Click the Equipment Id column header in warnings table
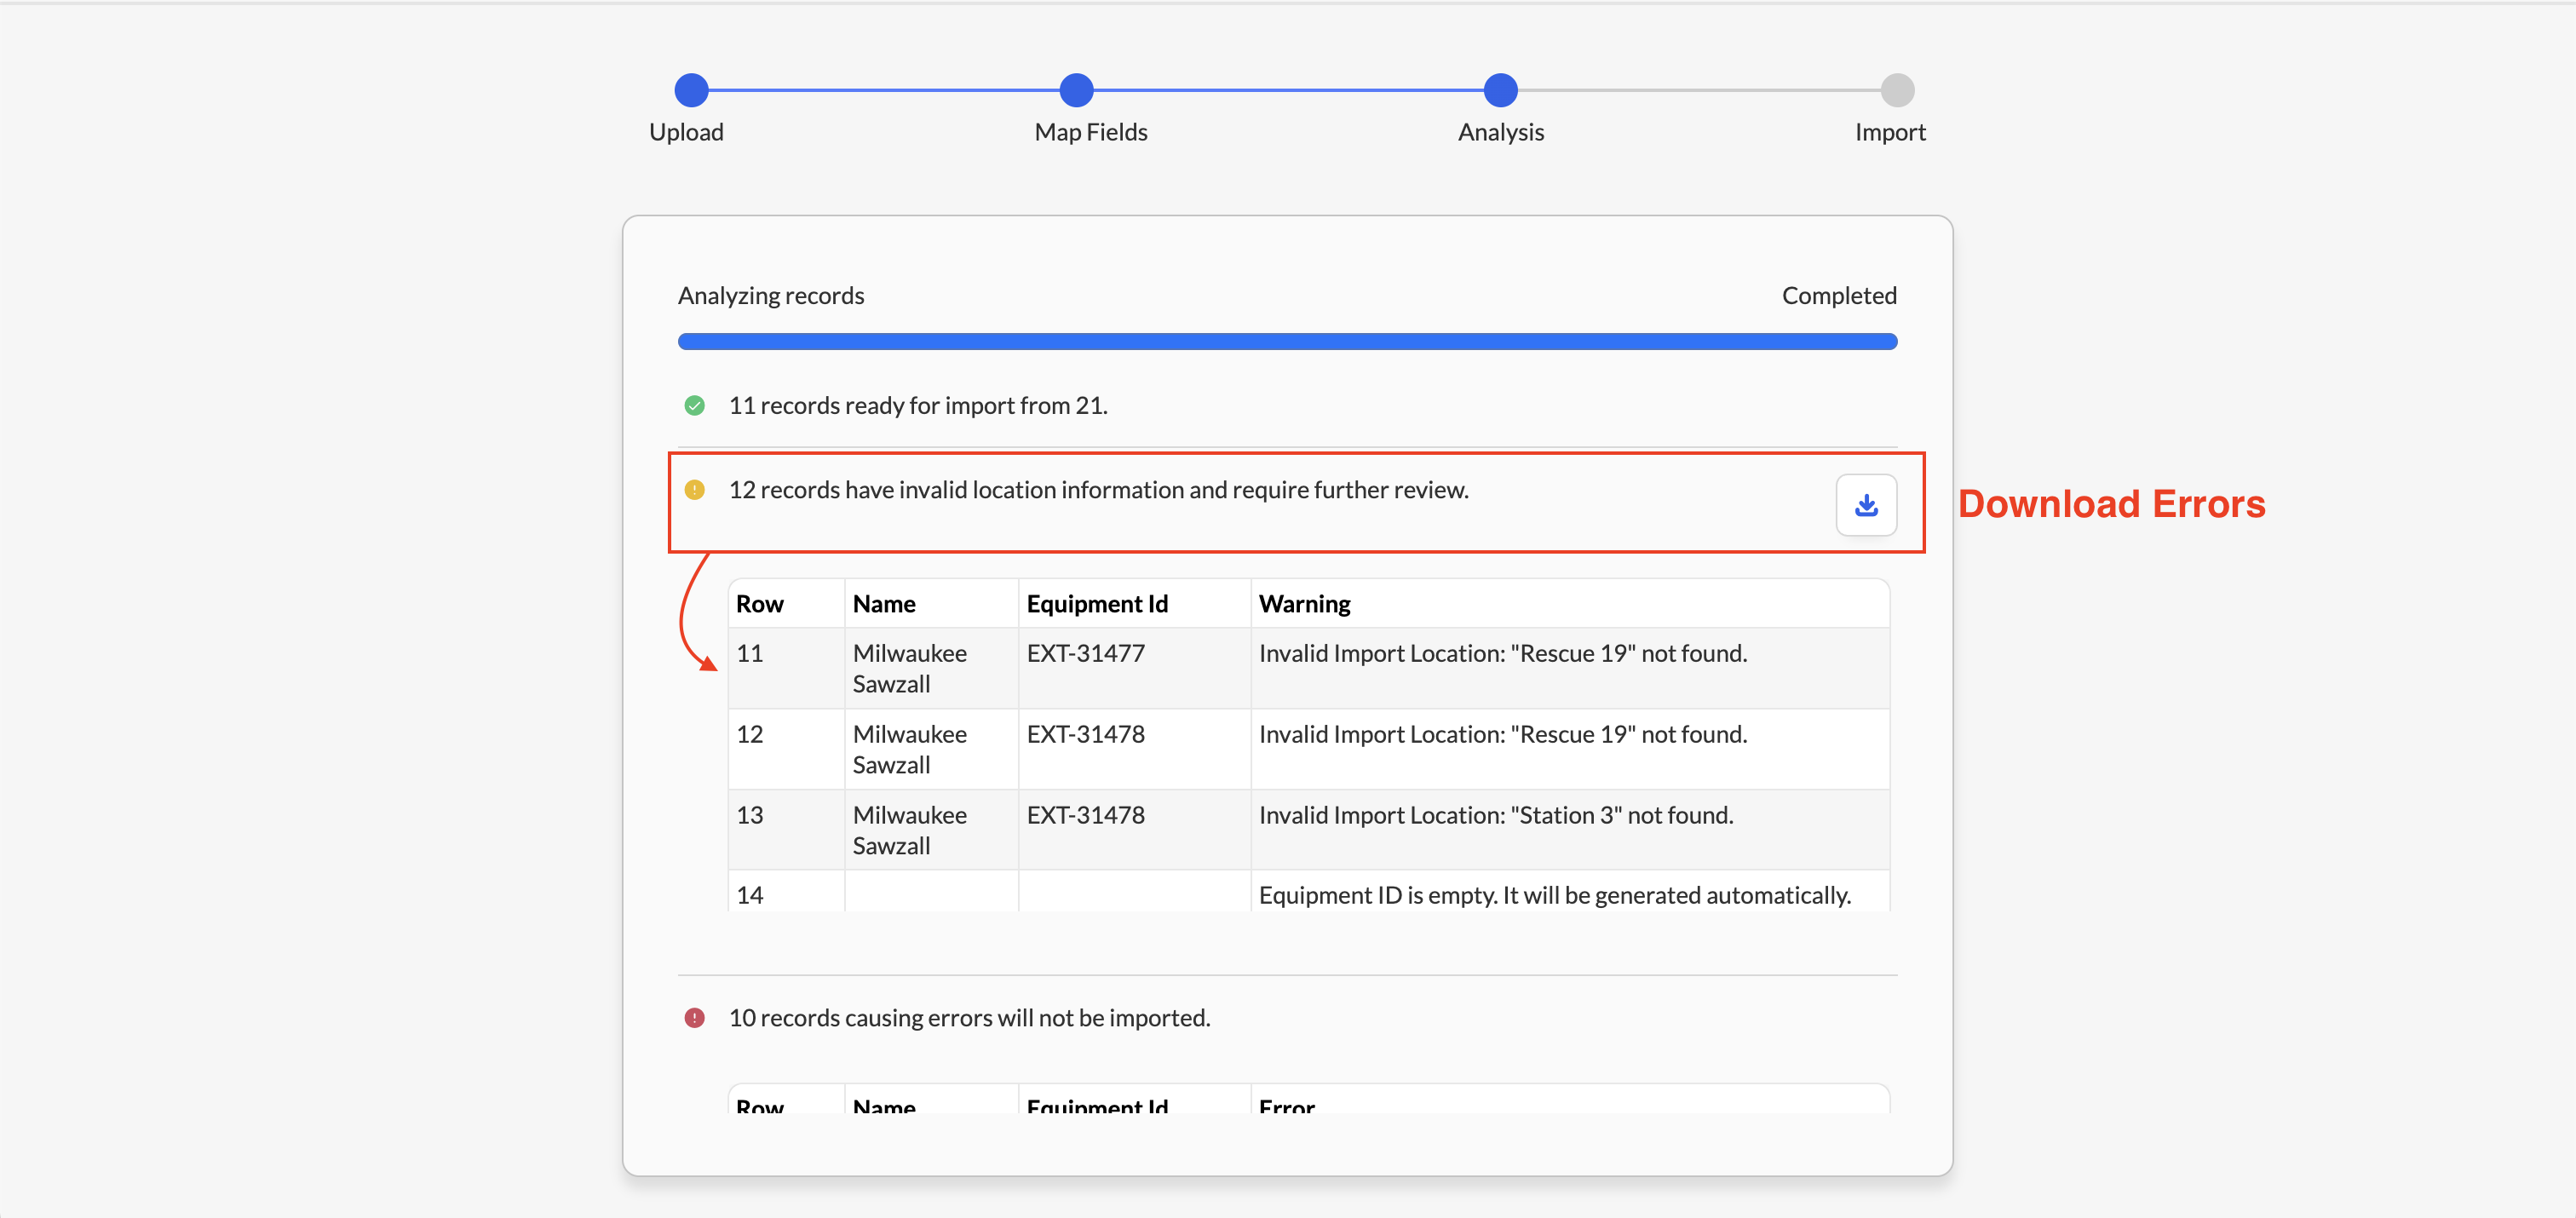 click(x=1097, y=604)
